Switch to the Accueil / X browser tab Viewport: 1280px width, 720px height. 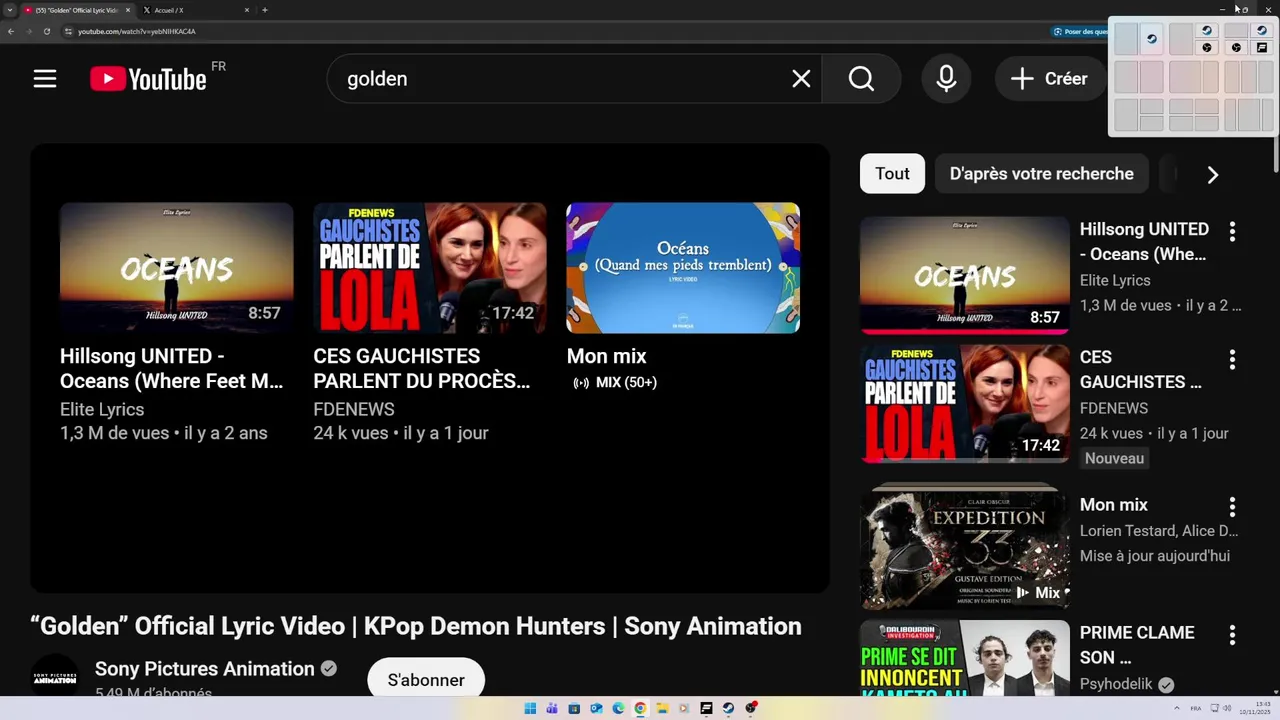[195, 10]
